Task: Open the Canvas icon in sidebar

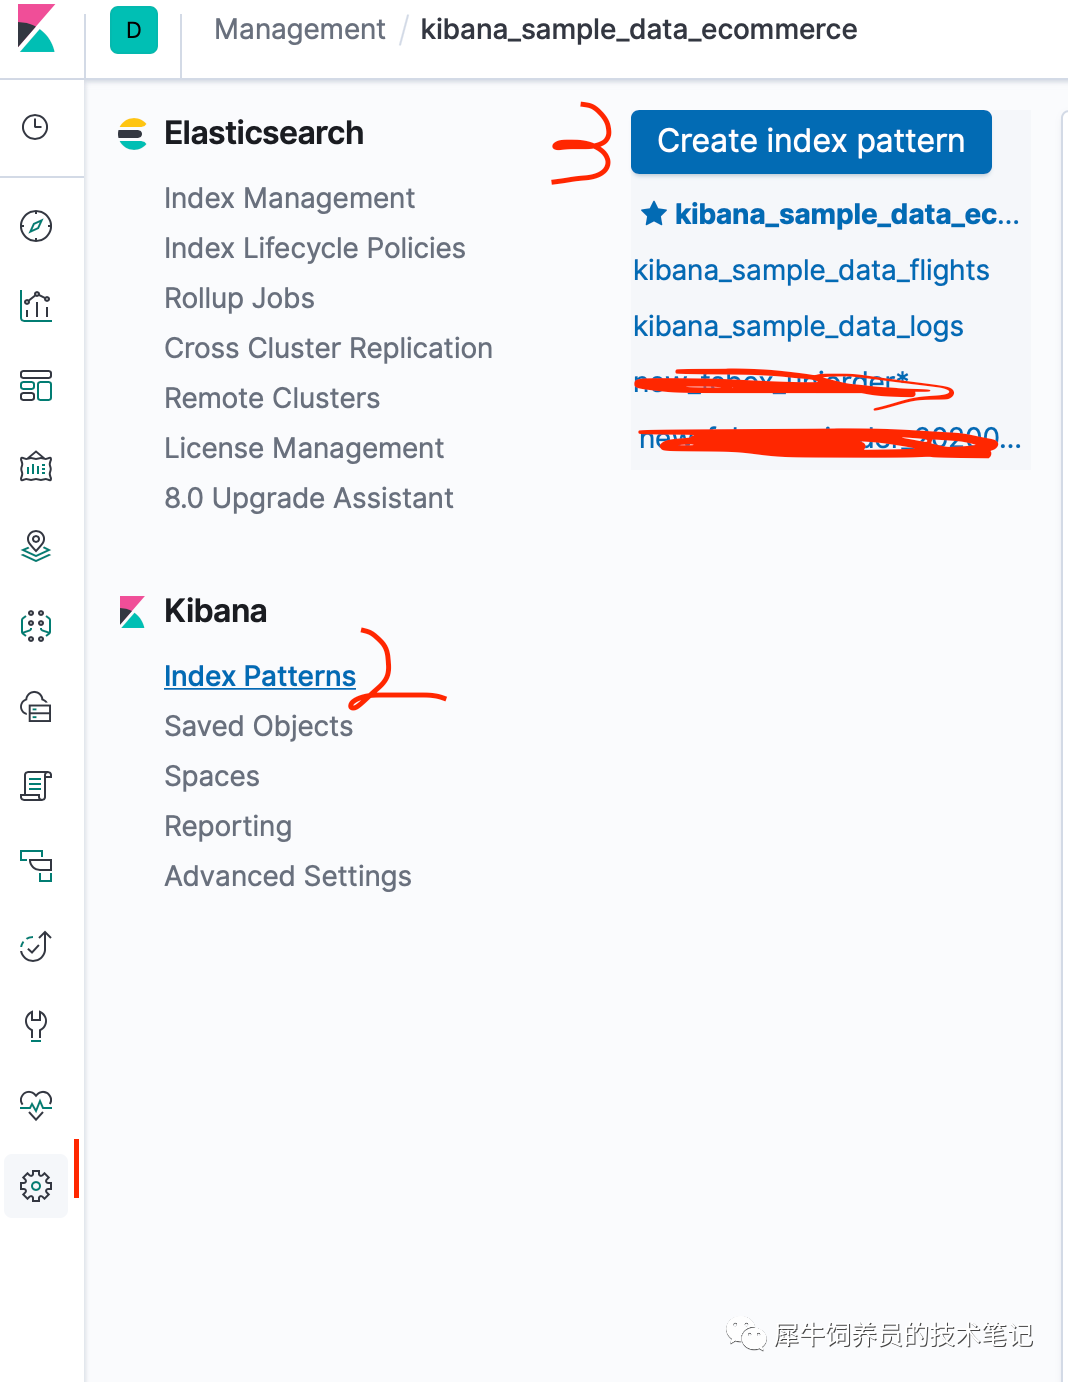Action: click(x=36, y=466)
